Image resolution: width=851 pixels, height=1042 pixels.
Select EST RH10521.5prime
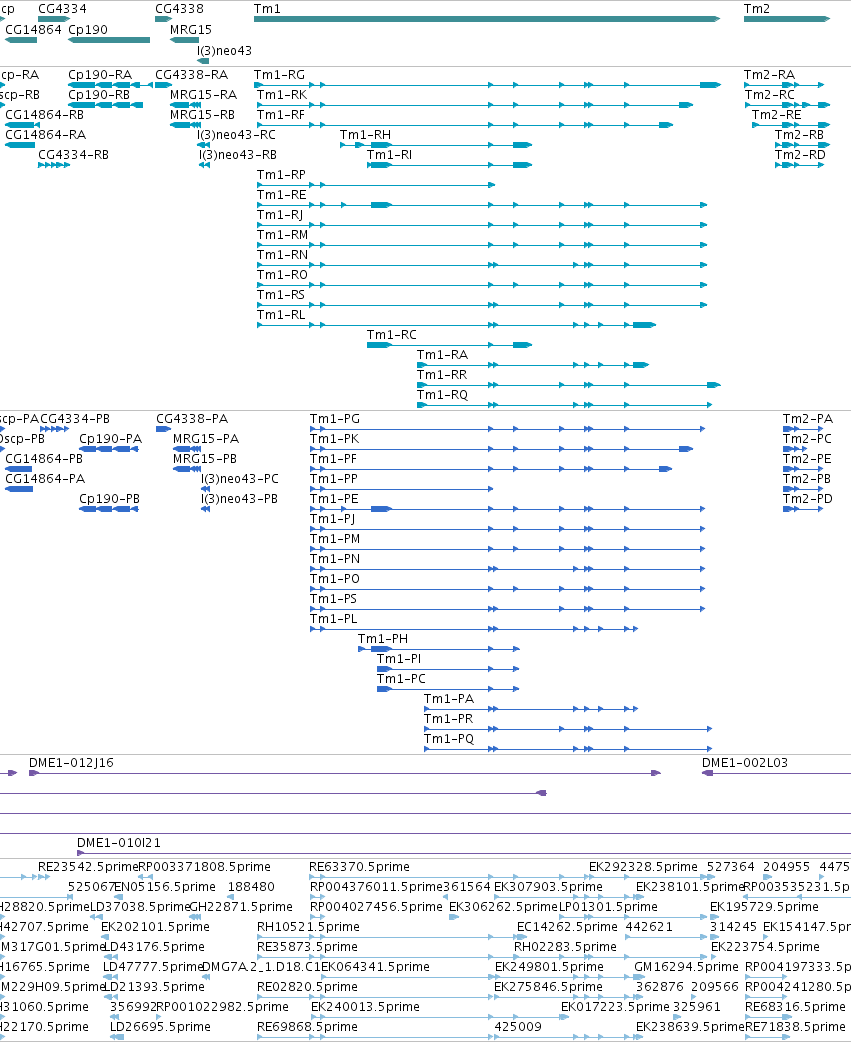point(308,926)
